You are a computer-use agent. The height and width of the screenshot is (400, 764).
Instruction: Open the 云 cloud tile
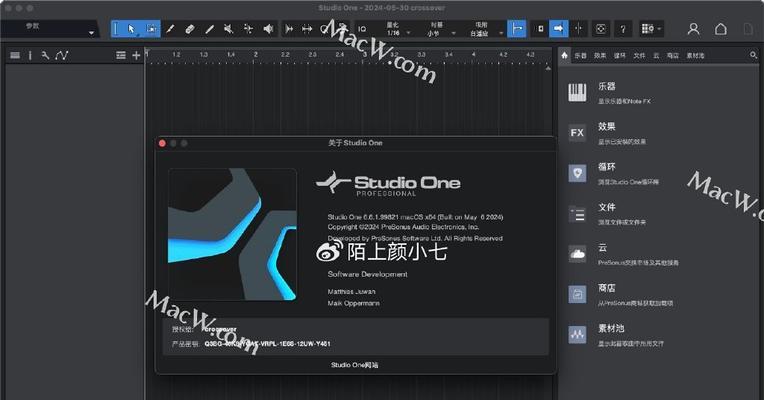coord(577,254)
